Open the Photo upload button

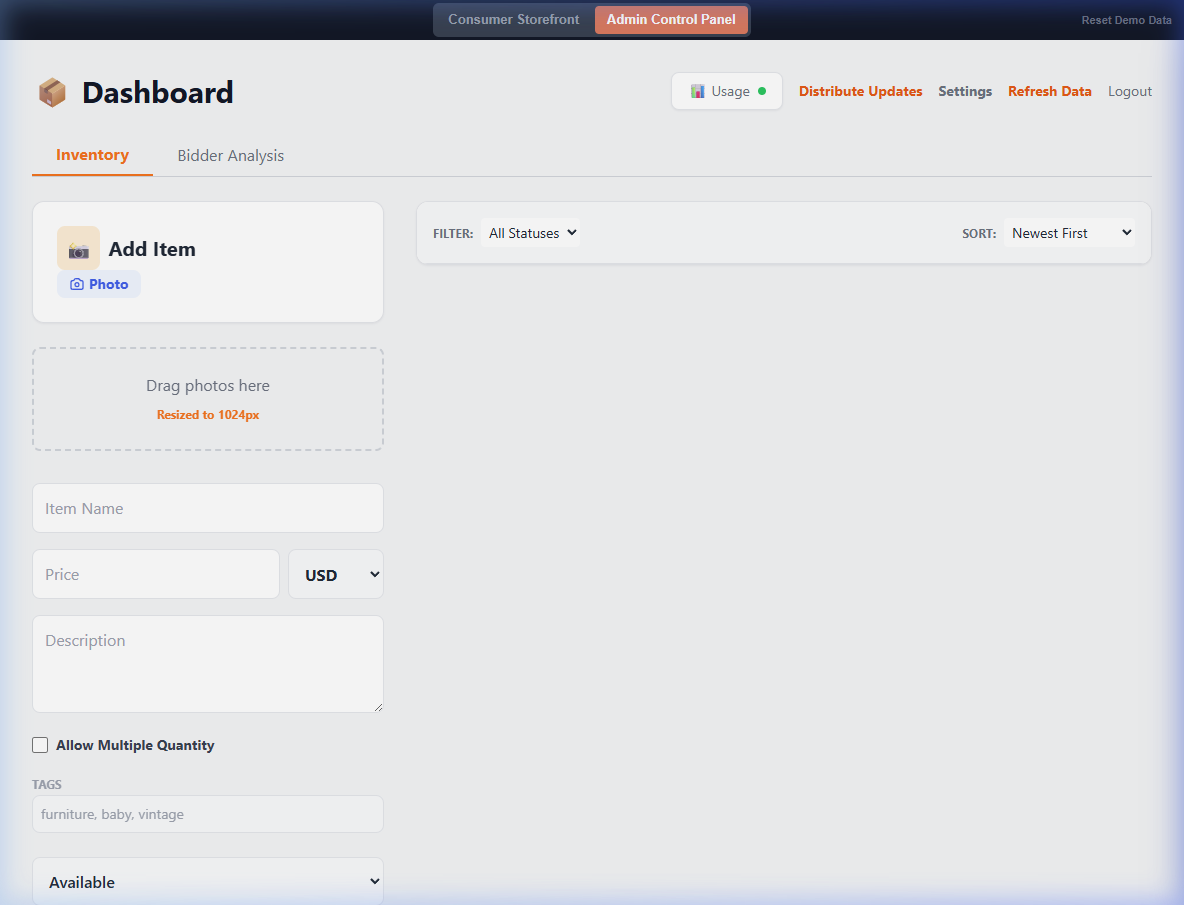coord(98,284)
